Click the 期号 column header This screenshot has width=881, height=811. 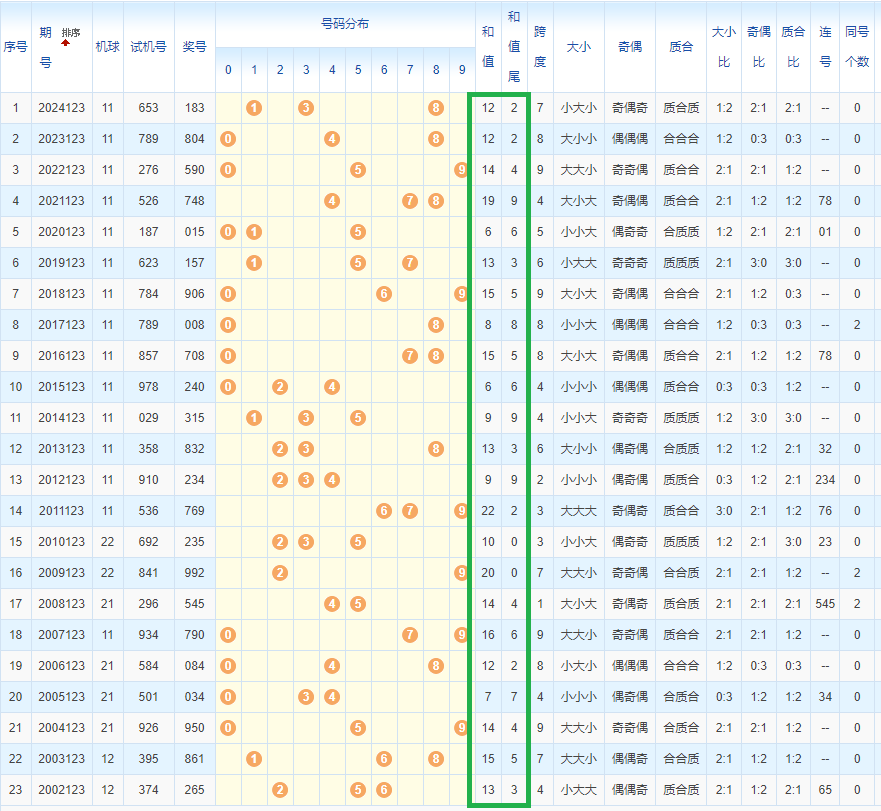pyautogui.click(x=46, y=47)
